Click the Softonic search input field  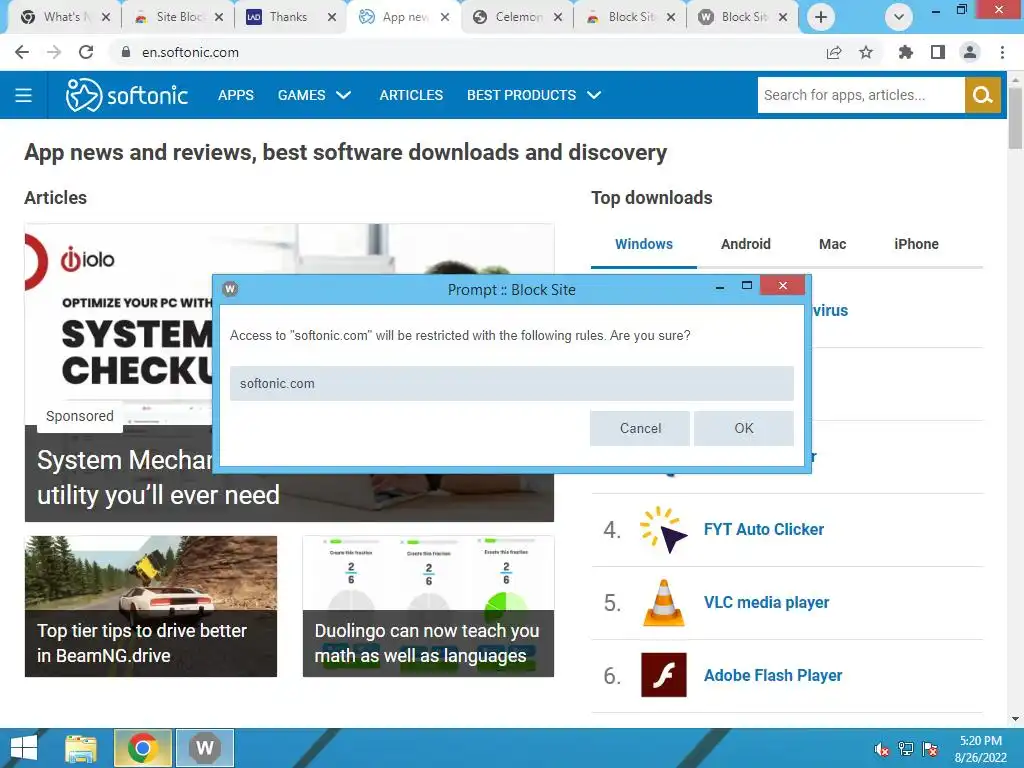(x=861, y=95)
